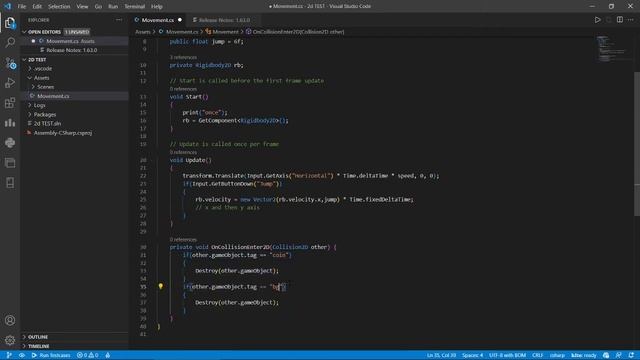The image size is (640, 360).
Task: Click the 3 references CodeLens above rb
Action: pyautogui.click(x=183, y=57)
